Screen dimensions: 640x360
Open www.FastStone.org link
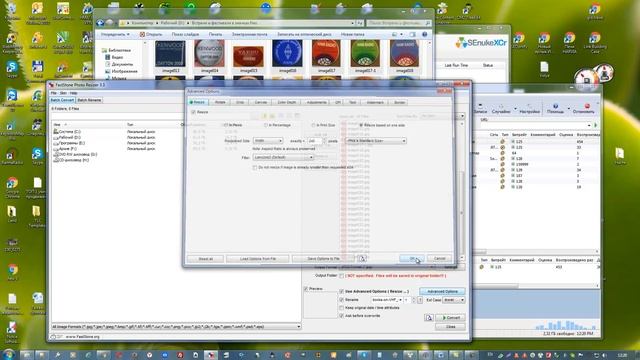[x=82, y=337]
